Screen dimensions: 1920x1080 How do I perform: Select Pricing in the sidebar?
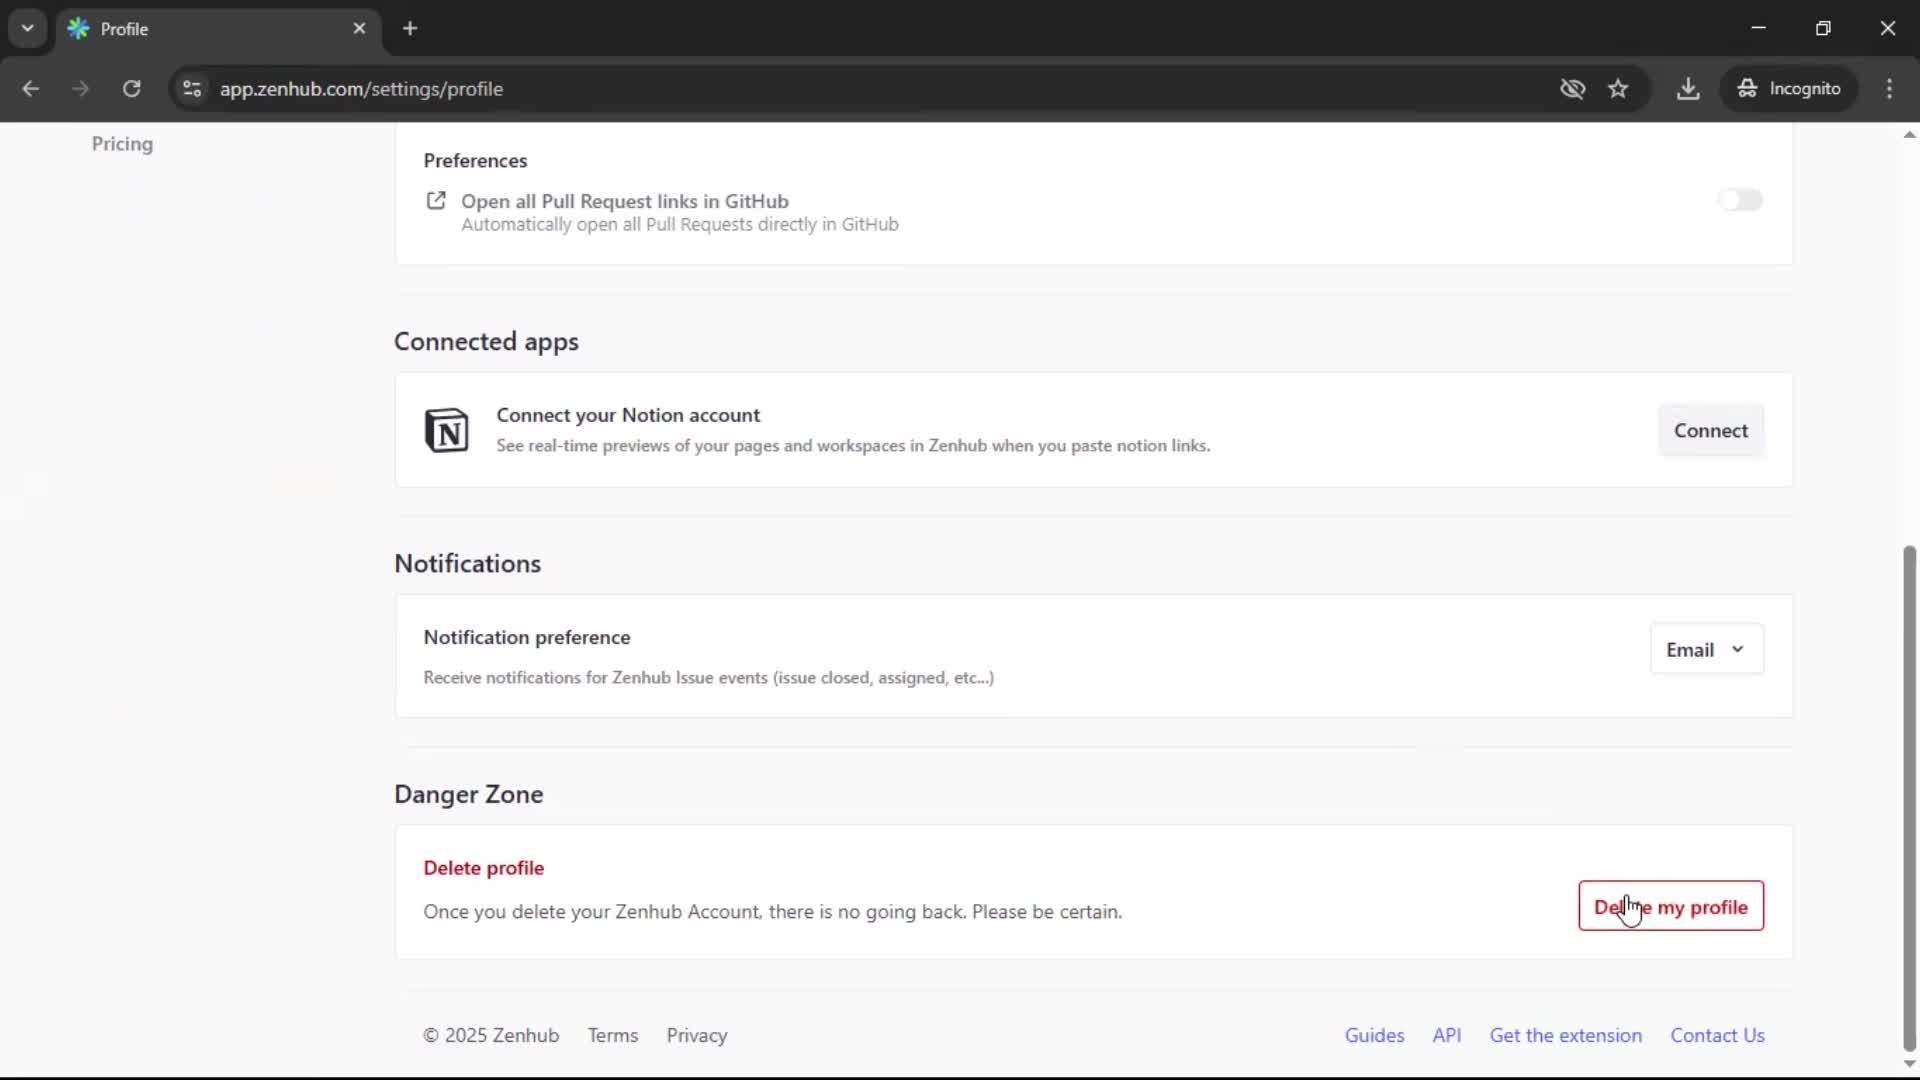(122, 143)
